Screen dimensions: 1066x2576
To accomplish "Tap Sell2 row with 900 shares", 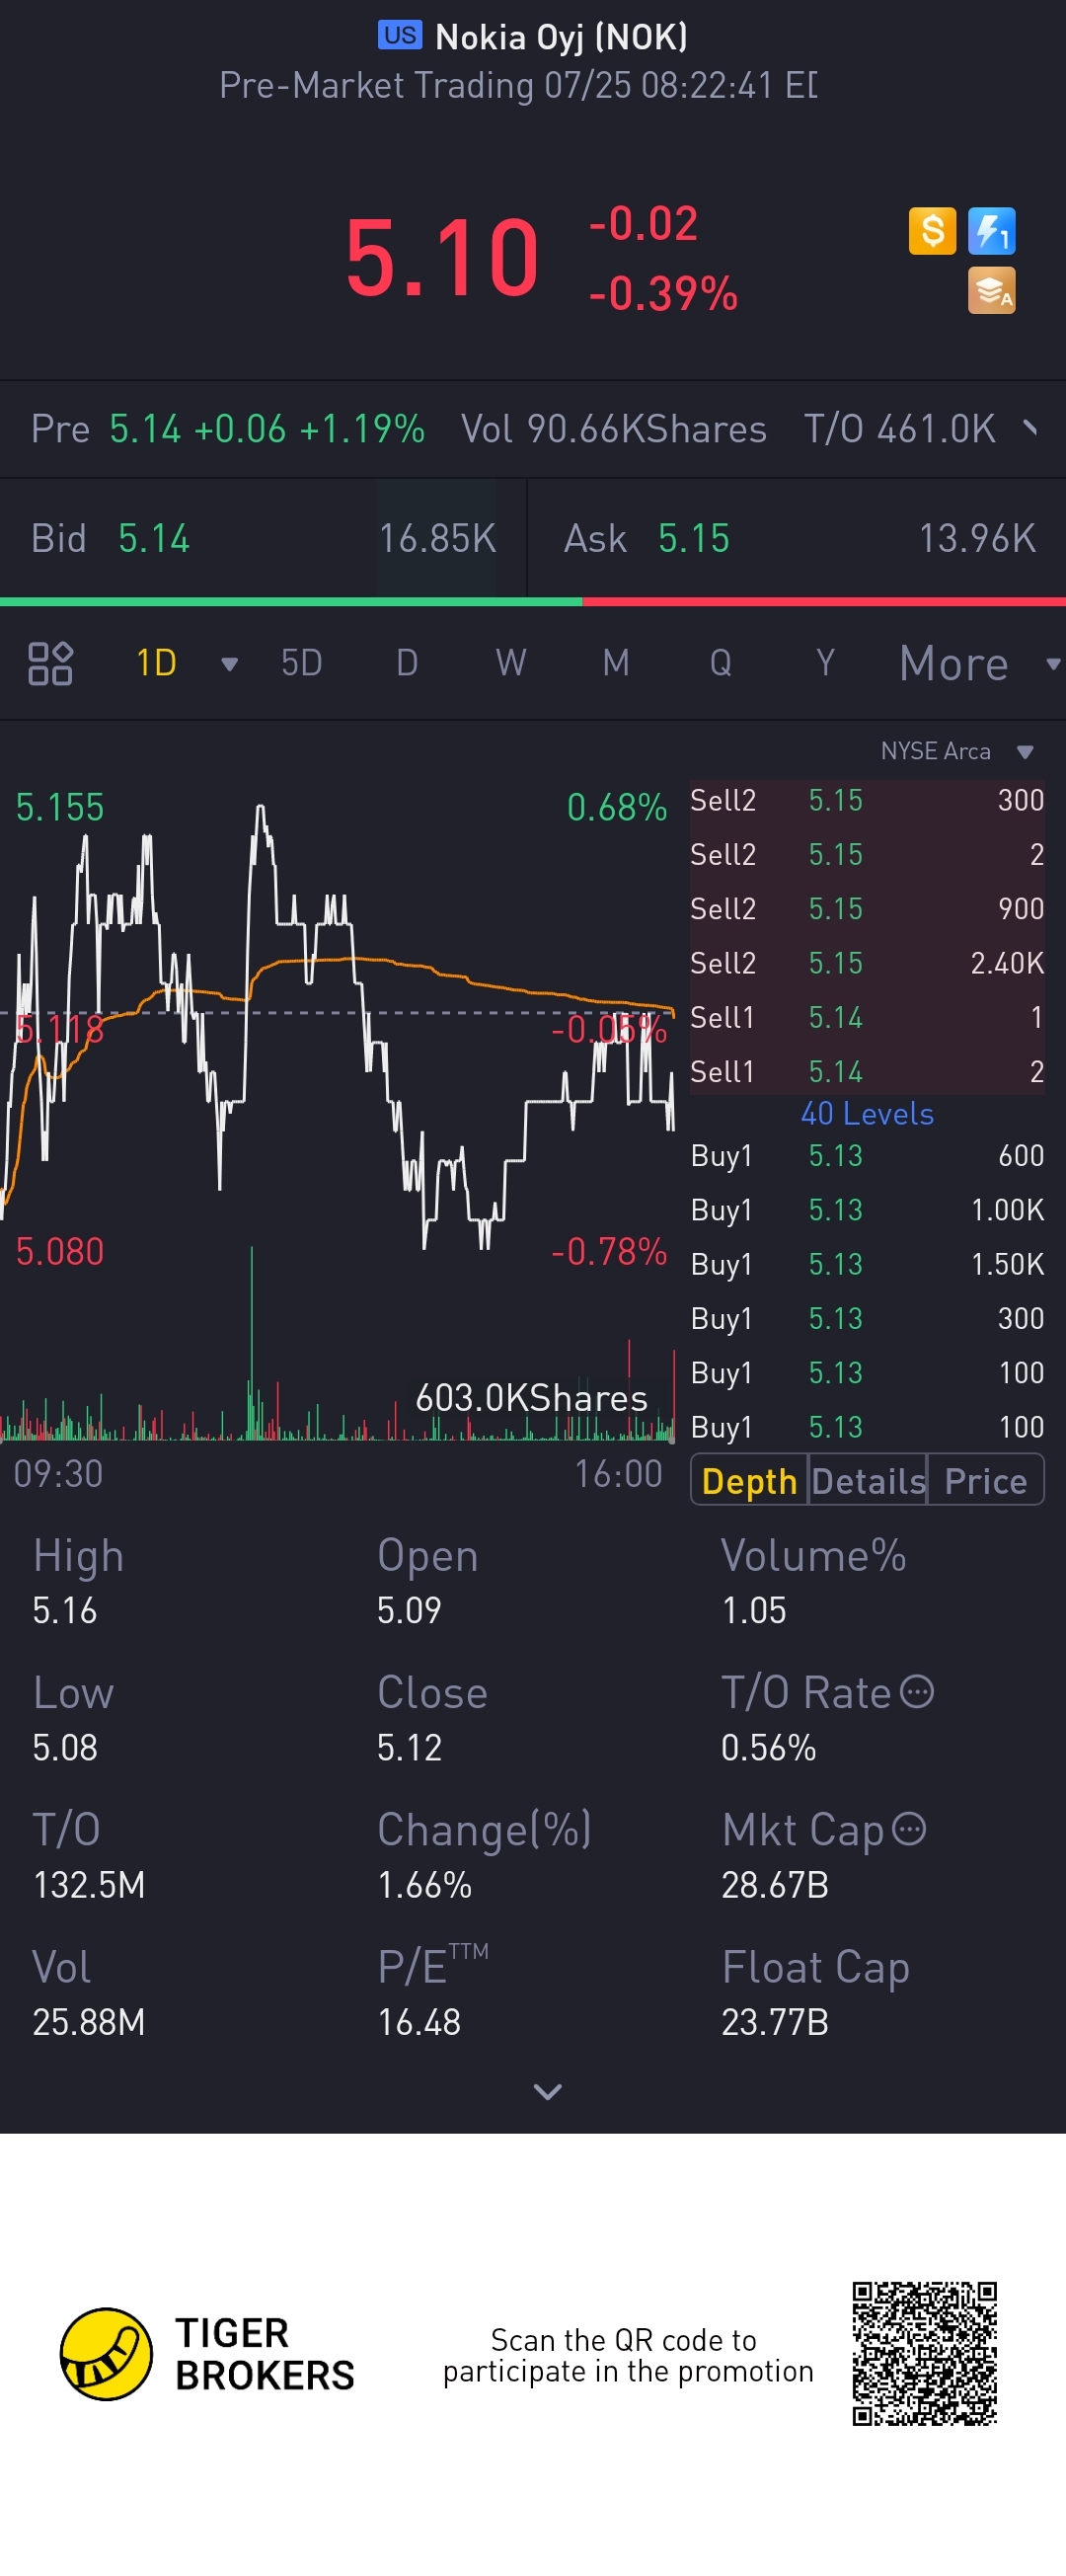I will tap(867, 908).
